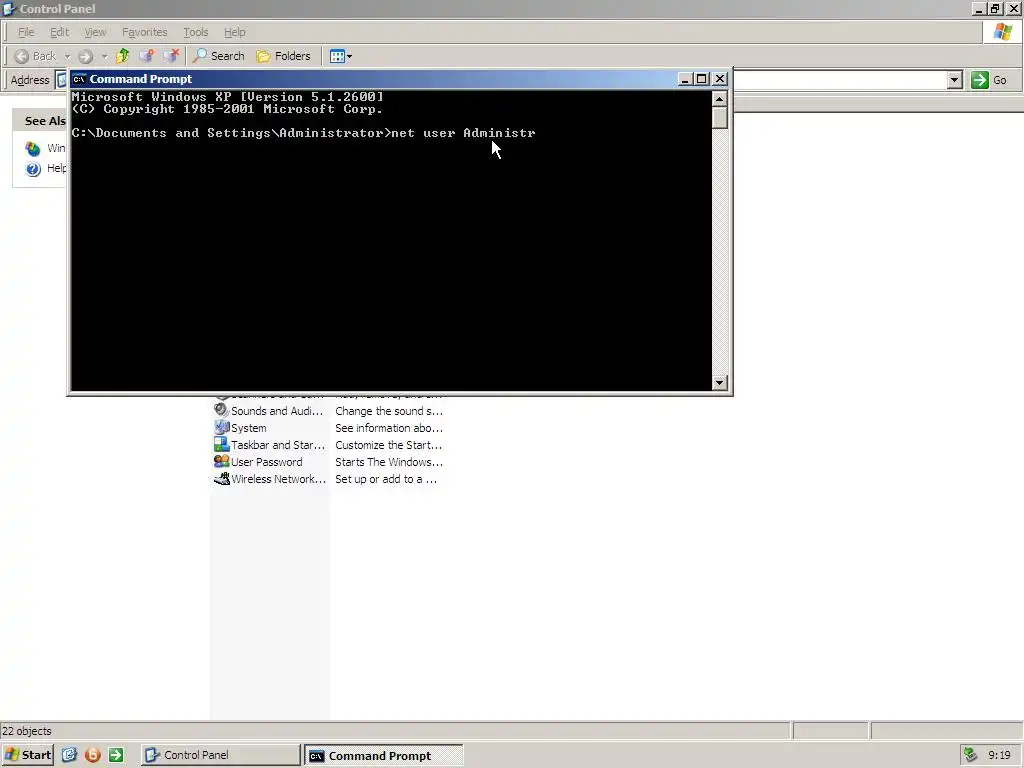Expand the Forward history dropdown arrow
Viewport: 1024px width, 768px height.
(x=104, y=56)
